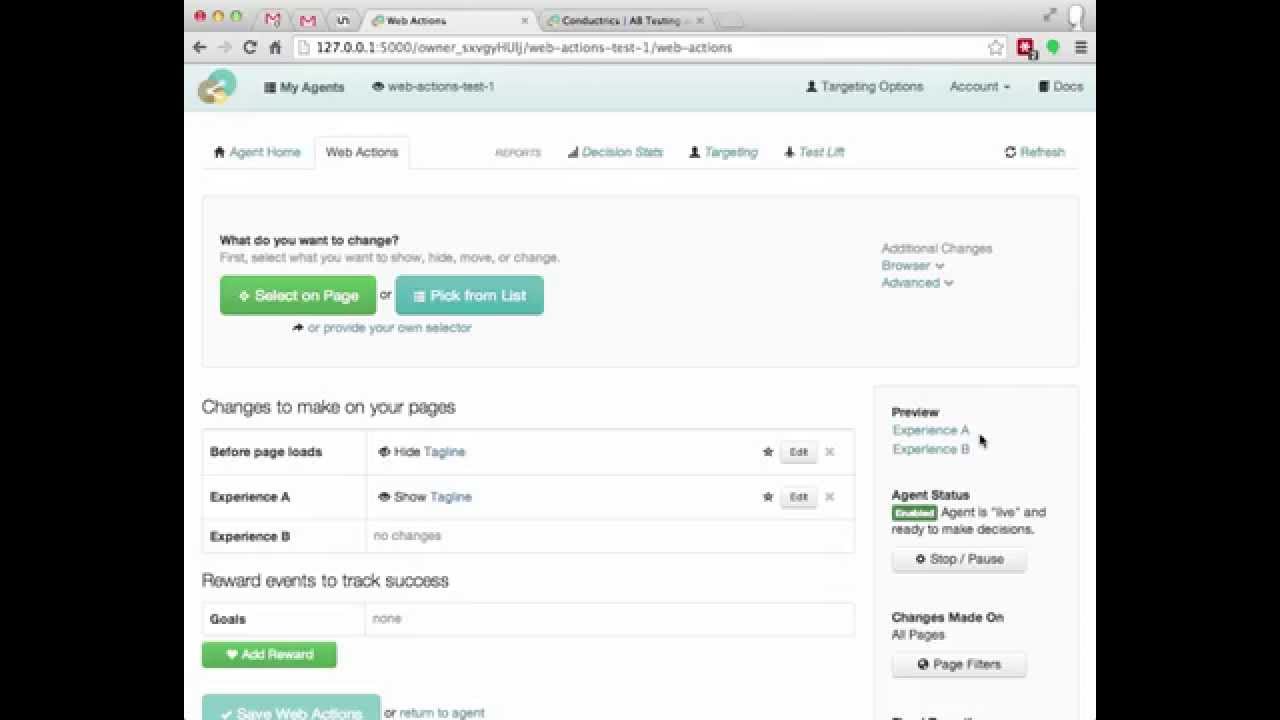
Task: Open the first Gmail pinned tab
Action: point(272,20)
